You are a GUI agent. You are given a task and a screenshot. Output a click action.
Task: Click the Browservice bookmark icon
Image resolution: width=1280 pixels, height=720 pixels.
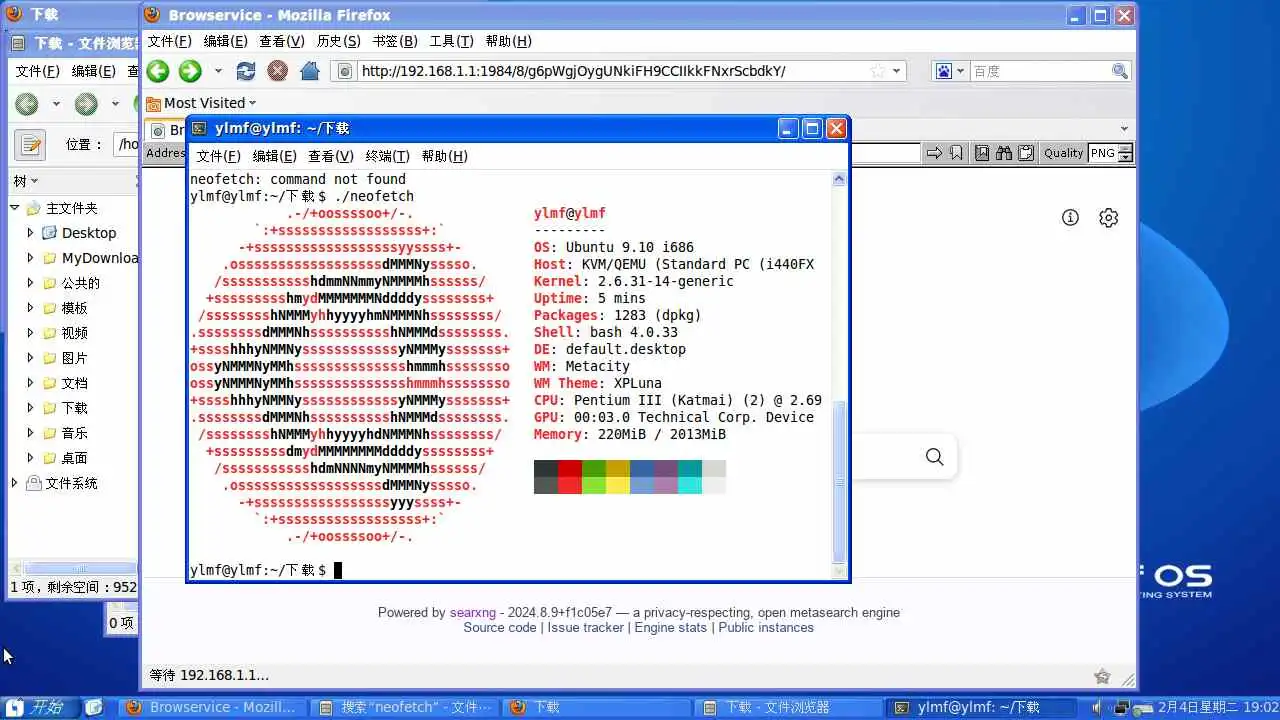click(x=957, y=153)
